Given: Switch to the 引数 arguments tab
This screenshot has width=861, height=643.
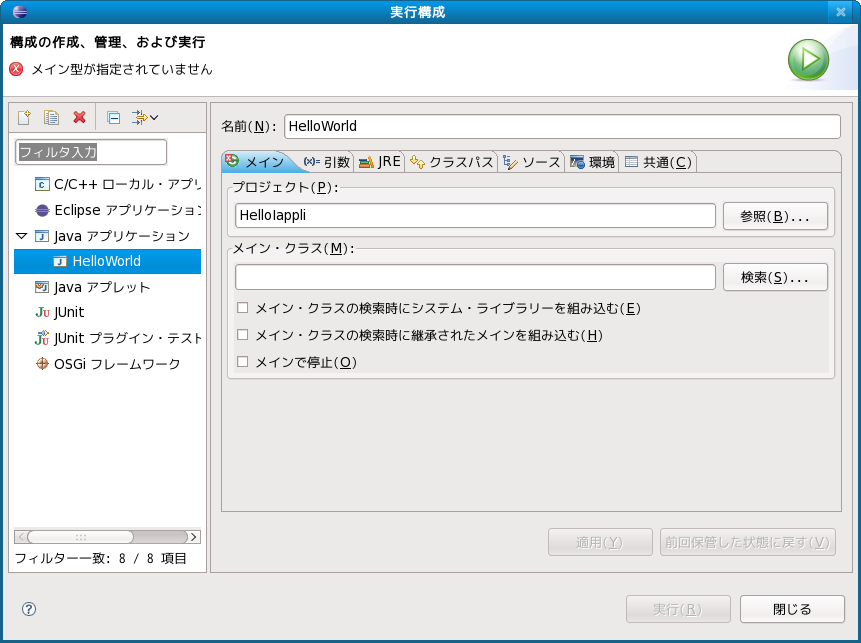Looking at the screenshot, I should click(327, 162).
